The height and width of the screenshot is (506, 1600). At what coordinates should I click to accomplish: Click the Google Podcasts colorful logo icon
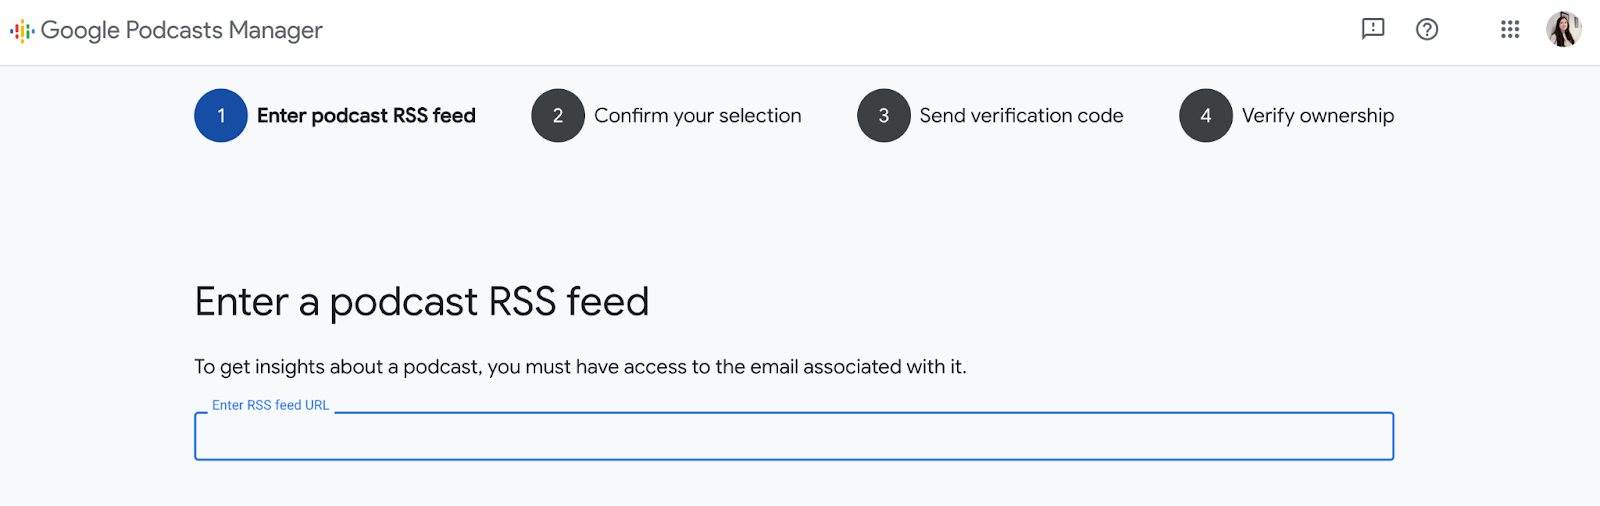22,31
